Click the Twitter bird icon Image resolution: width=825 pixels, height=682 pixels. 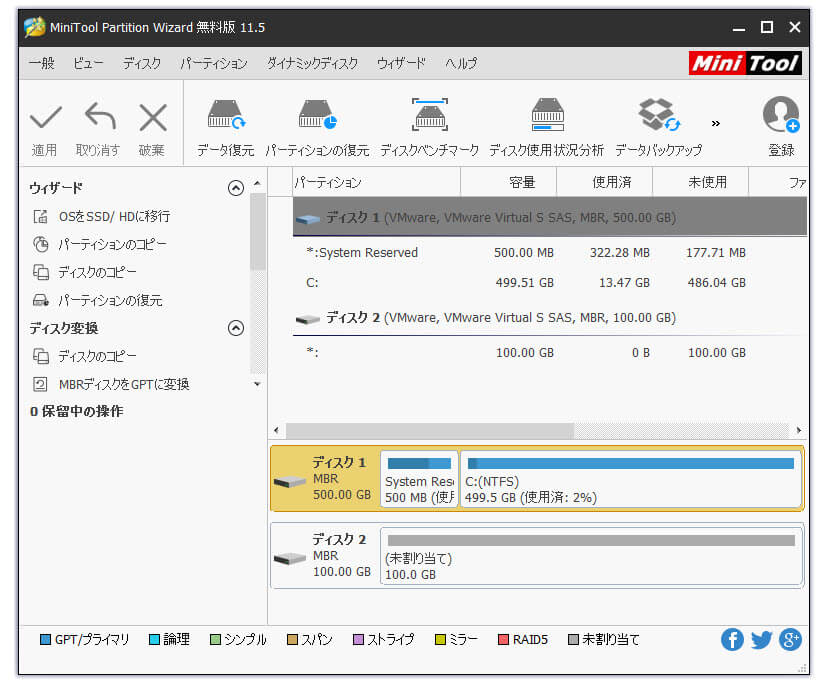(761, 639)
